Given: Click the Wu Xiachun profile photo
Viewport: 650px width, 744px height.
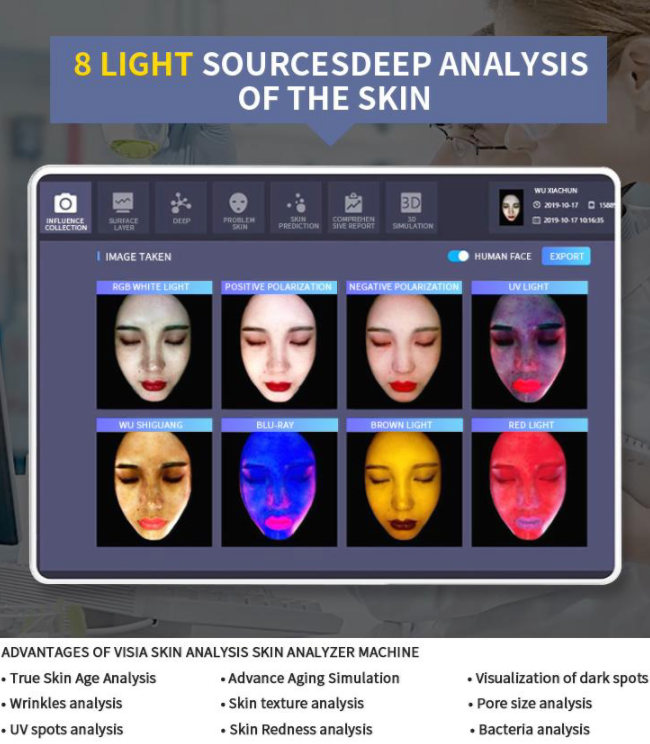Looking at the screenshot, I should (x=511, y=207).
